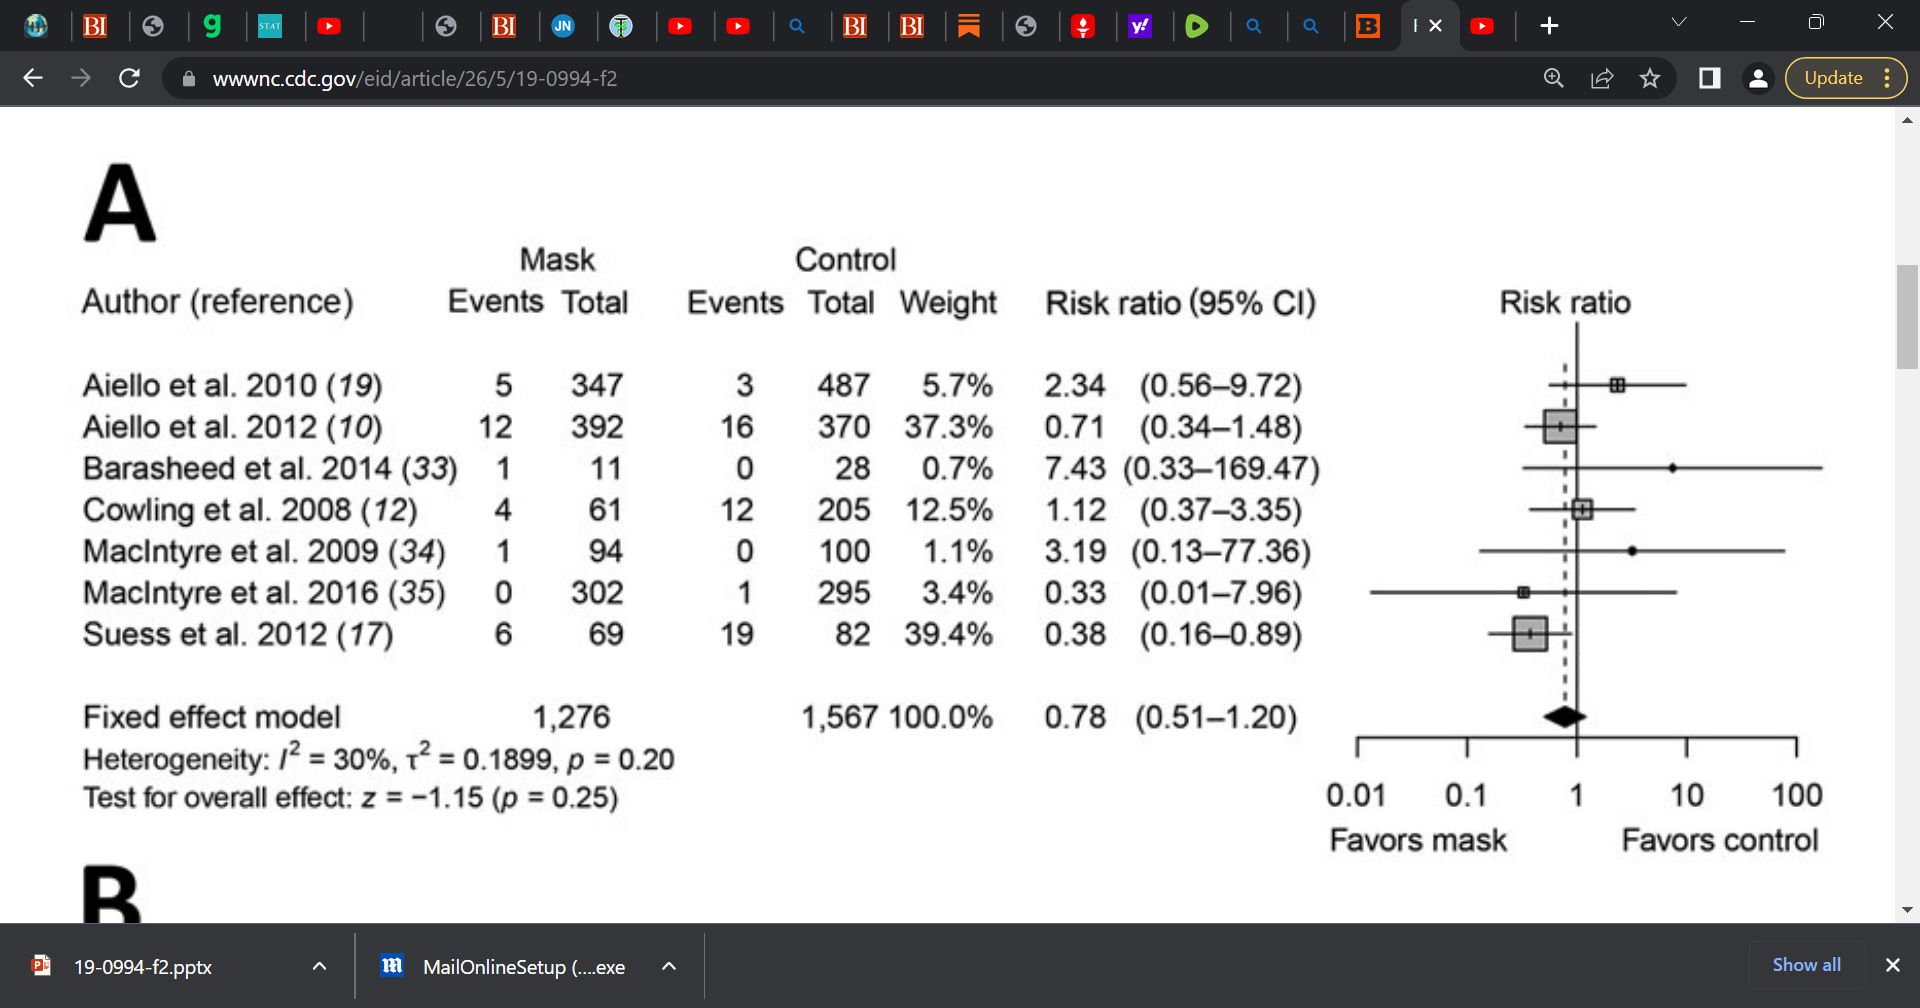Click the 'Favors mask' axis label
The width and height of the screenshot is (1920, 1008).
[1418, 840]
